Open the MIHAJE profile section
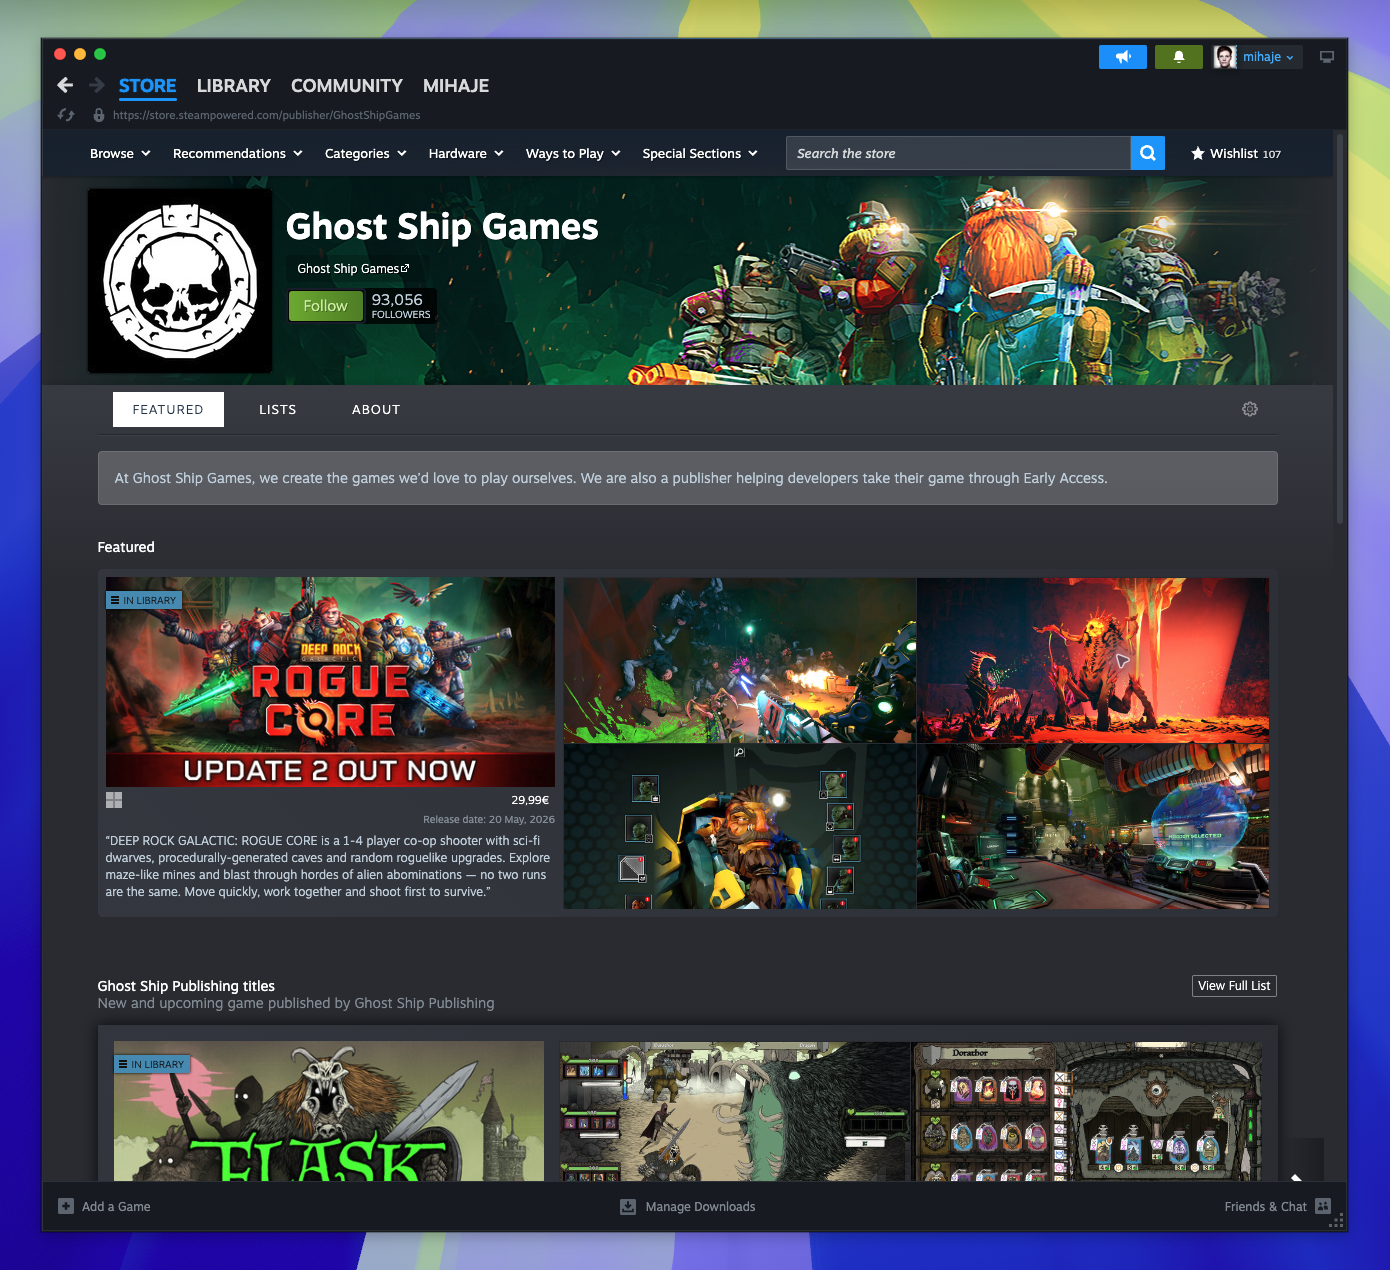The height and width of the screenshot is (1270, 1390). [456, 86]
